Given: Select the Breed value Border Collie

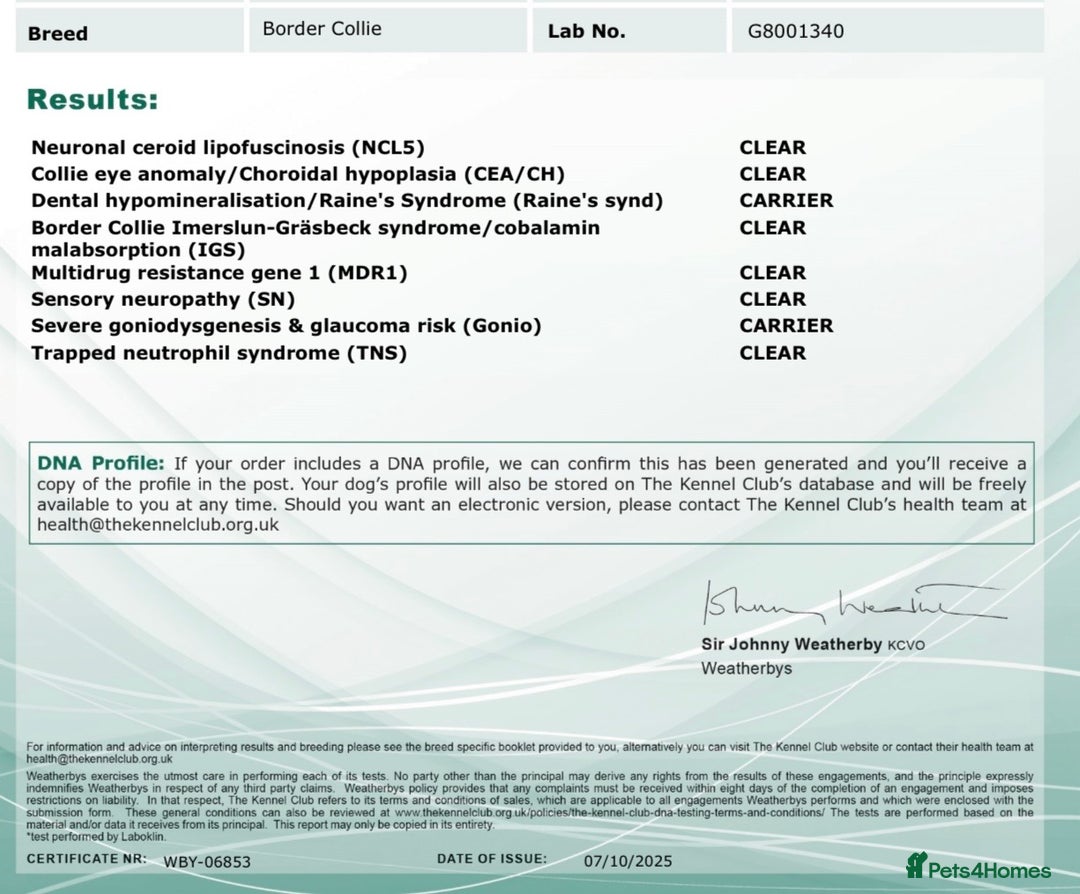Looking at the screenshot, I should click(321, 29).
